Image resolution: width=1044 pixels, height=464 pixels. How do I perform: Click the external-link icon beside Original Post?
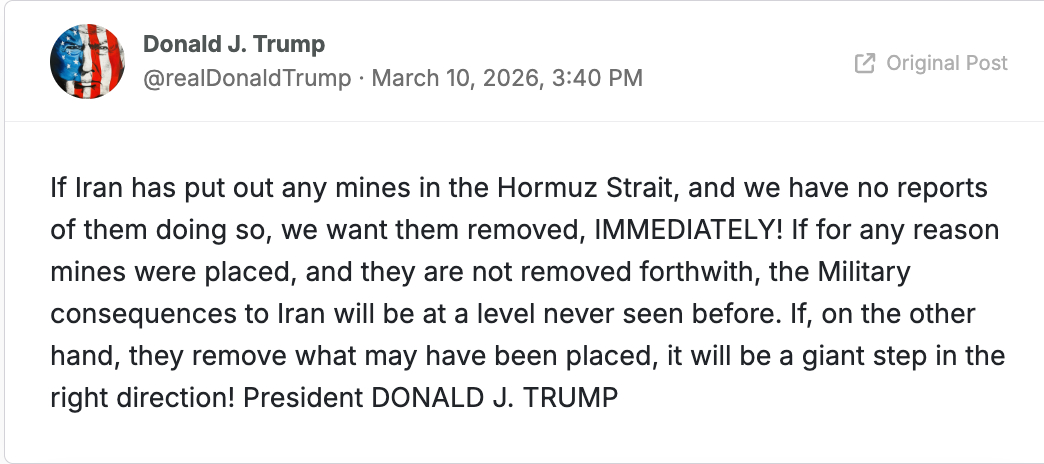865,64
